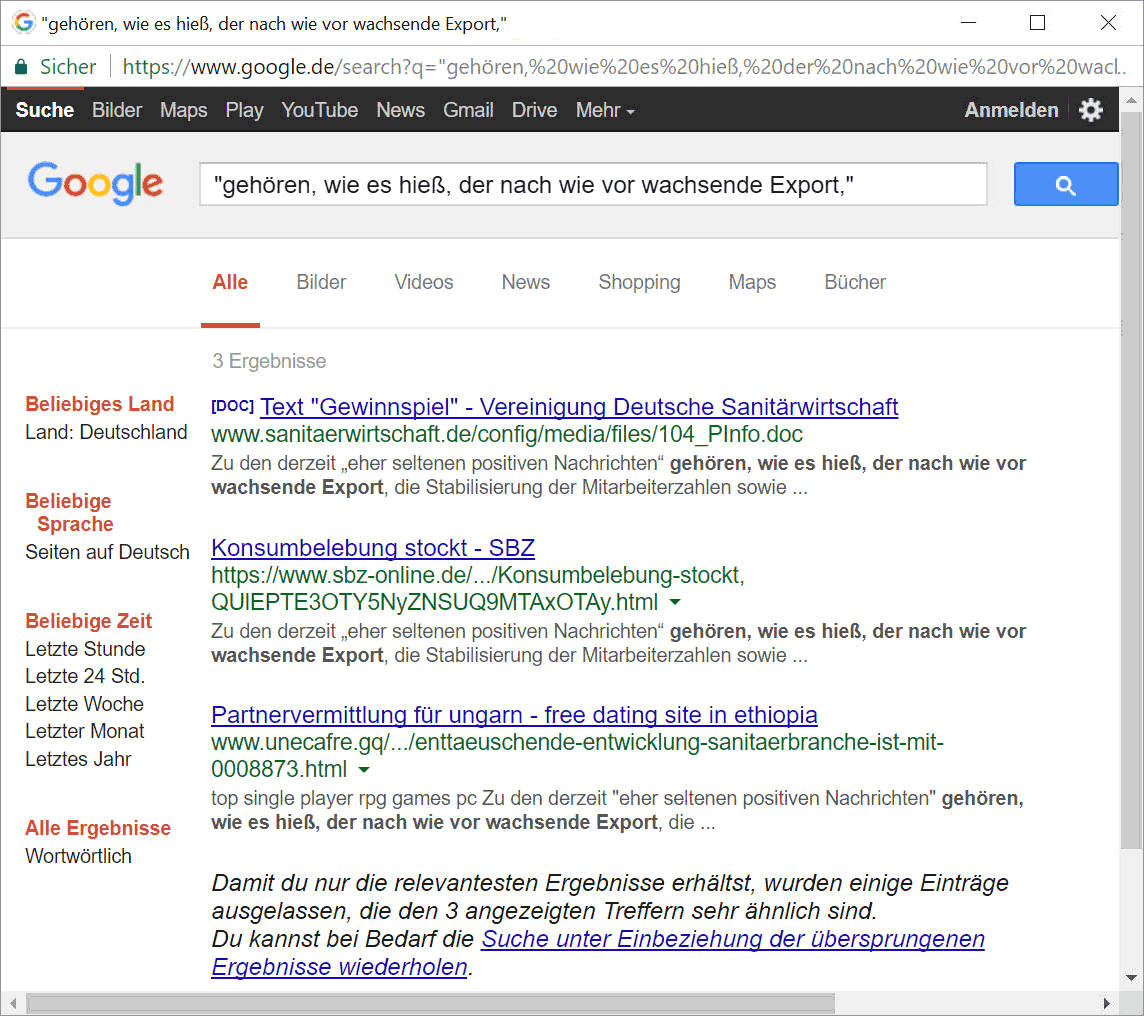Screen dimensions: 1144x1016
Task: Click the blue search magnifier button
Action: (1065, 185)
